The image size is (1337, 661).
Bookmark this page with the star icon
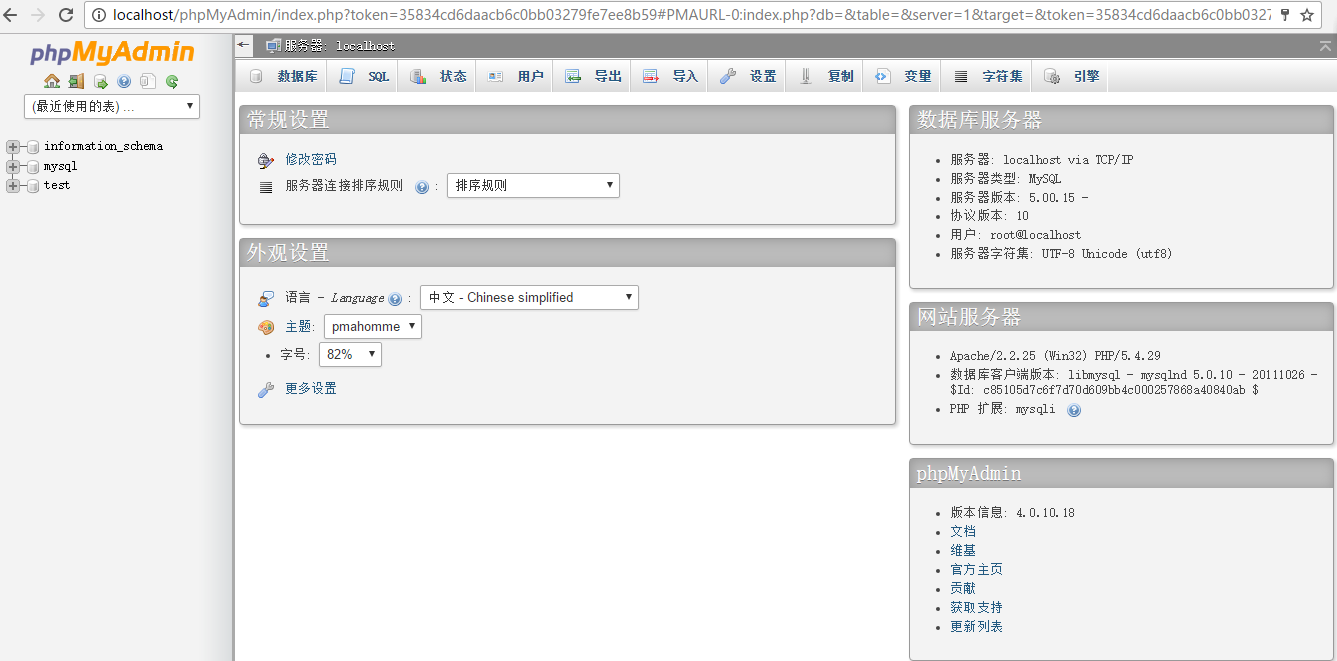coord(1306,15)
